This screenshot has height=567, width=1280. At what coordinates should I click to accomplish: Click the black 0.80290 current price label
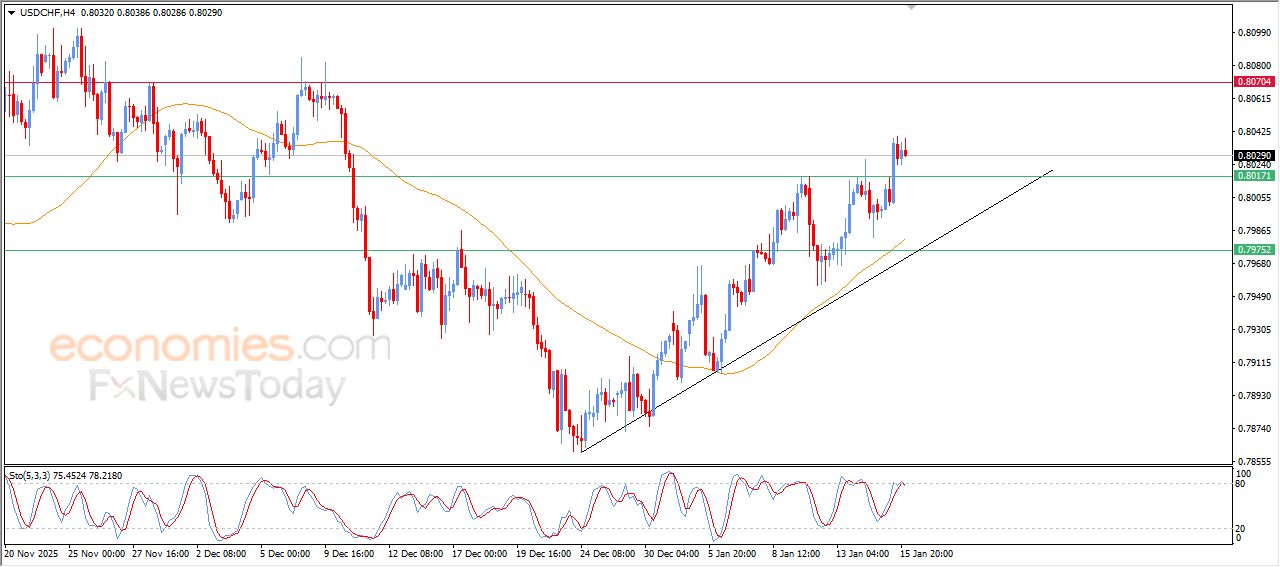tap(1253, 156)
